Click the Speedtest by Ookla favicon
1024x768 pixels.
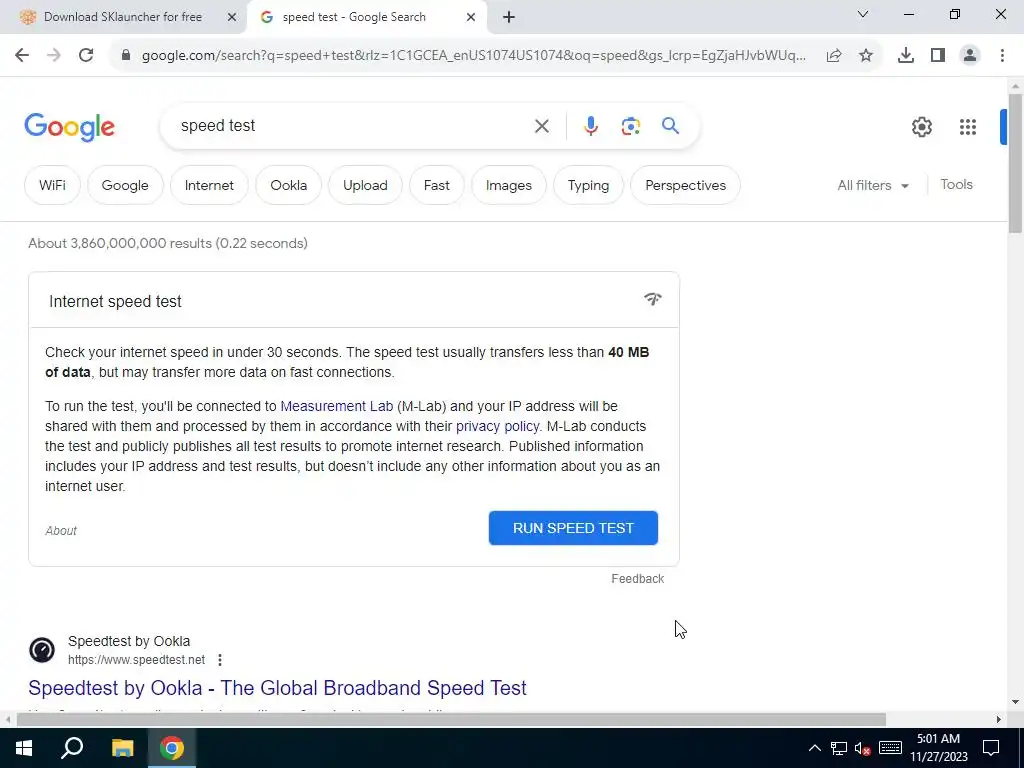click(x=42, y=650)
